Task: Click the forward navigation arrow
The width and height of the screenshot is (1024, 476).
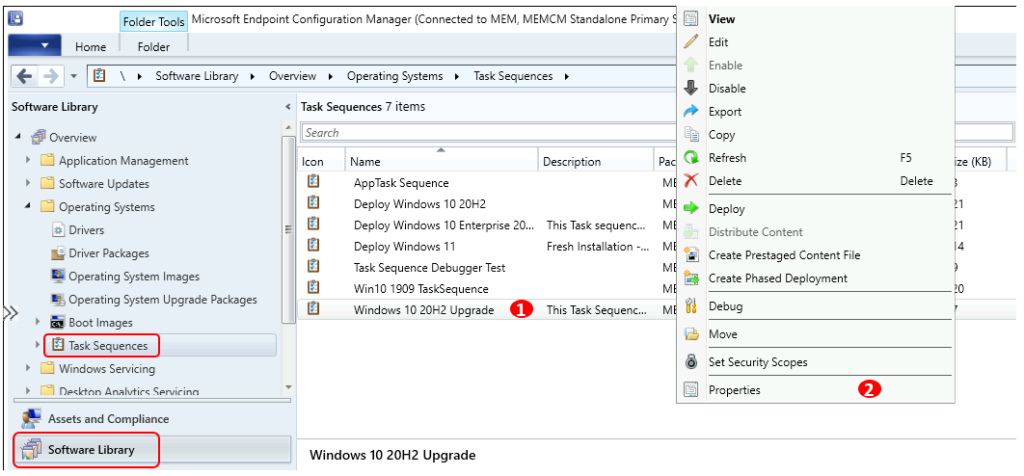Action: pyautogui.click(x=50, y=76)
